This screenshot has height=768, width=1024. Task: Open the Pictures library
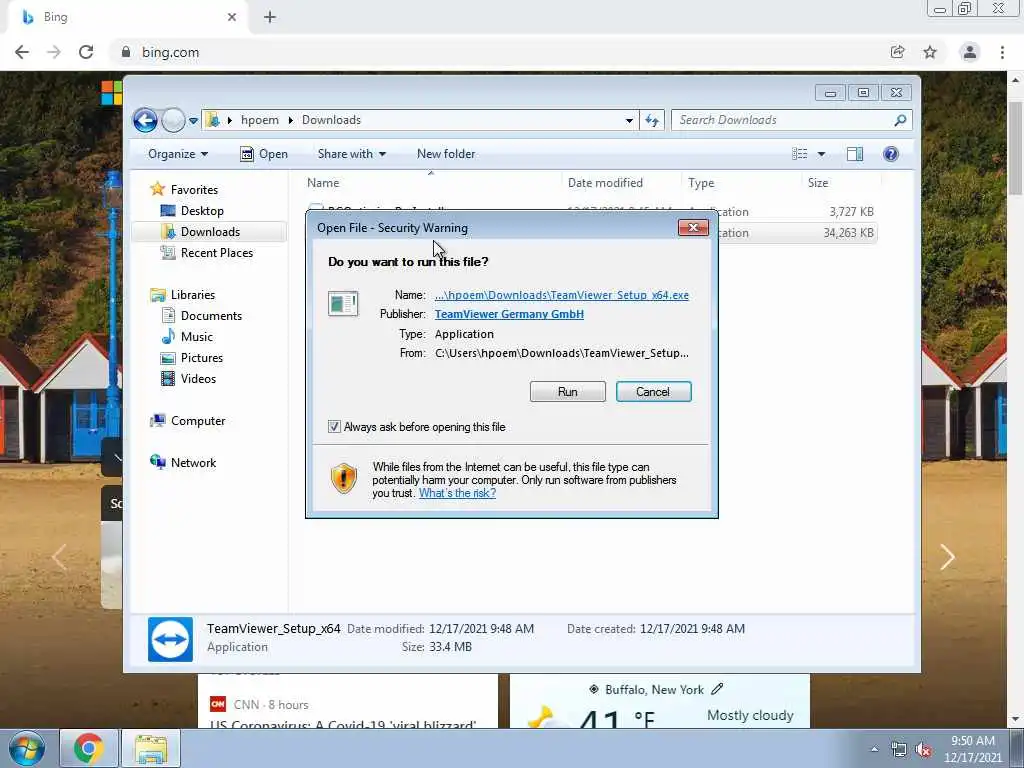pos(202,358)
